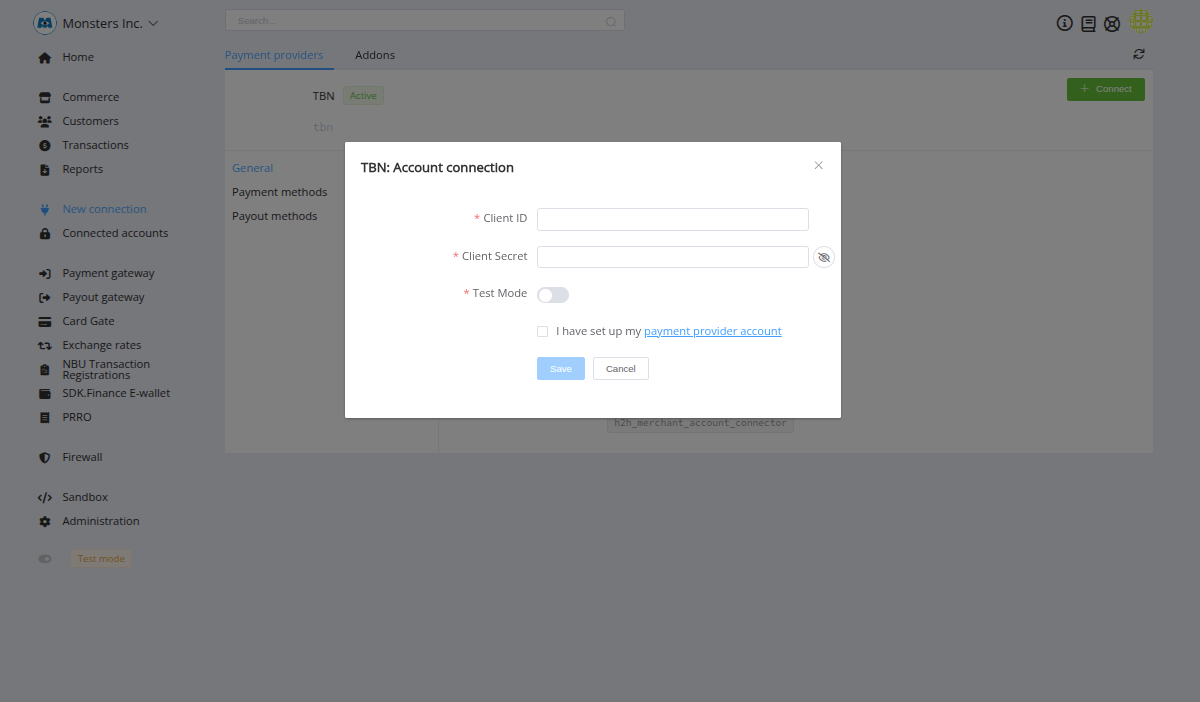Click the Firewall shield icon
The height and width of the screenshot is (702, 1200).
click(x=44, y=458)
